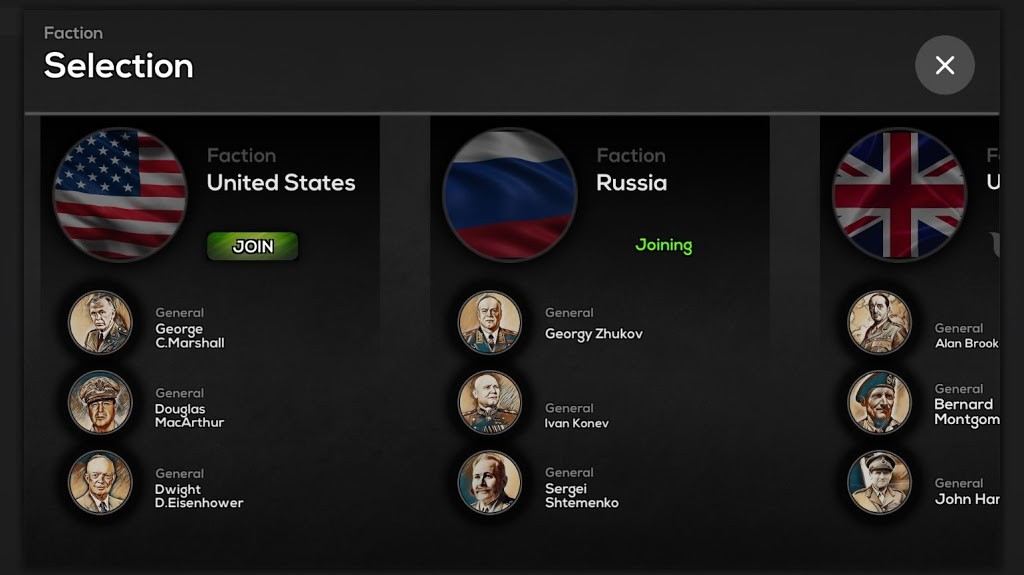Click the green Joining status text
Screen dimensions: 1024x575
[663, 245]
